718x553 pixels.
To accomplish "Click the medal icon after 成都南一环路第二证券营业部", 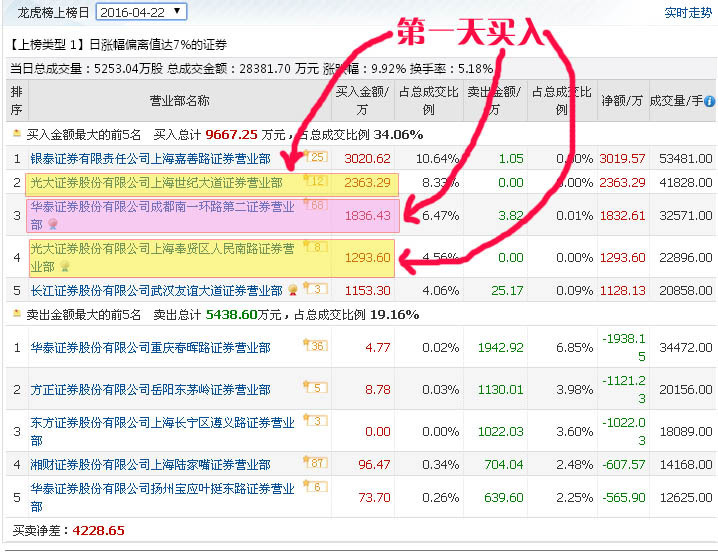I will [53, 224].
